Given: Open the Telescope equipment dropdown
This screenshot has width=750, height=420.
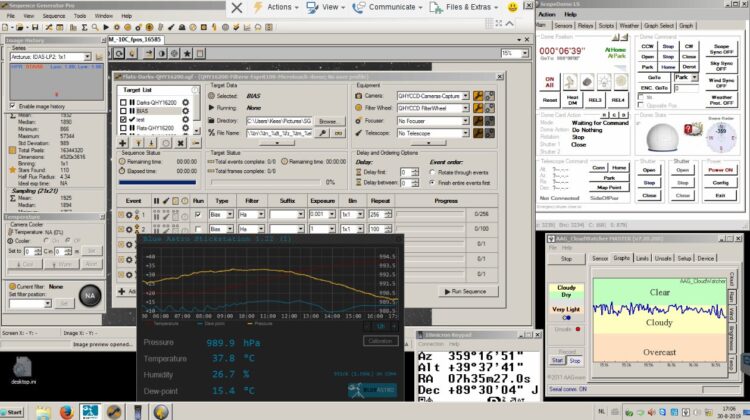Looking at the screenshot, I should (465, 133).
